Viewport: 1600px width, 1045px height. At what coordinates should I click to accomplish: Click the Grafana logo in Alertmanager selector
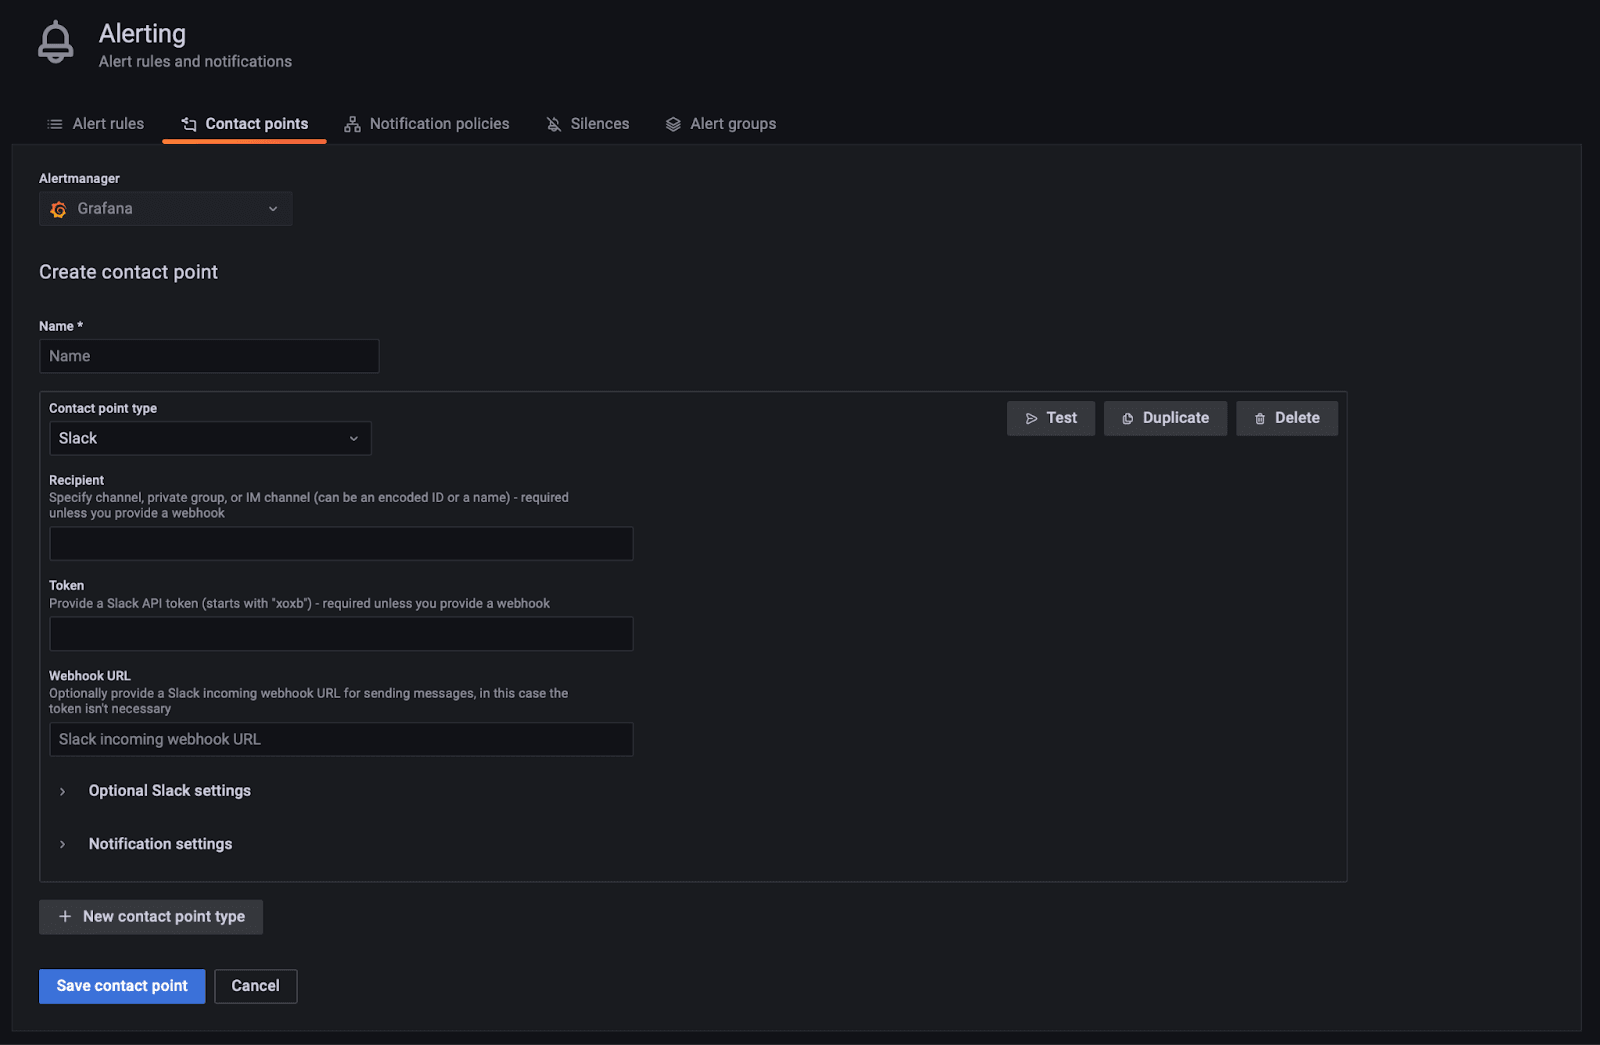tap(59, 209)
